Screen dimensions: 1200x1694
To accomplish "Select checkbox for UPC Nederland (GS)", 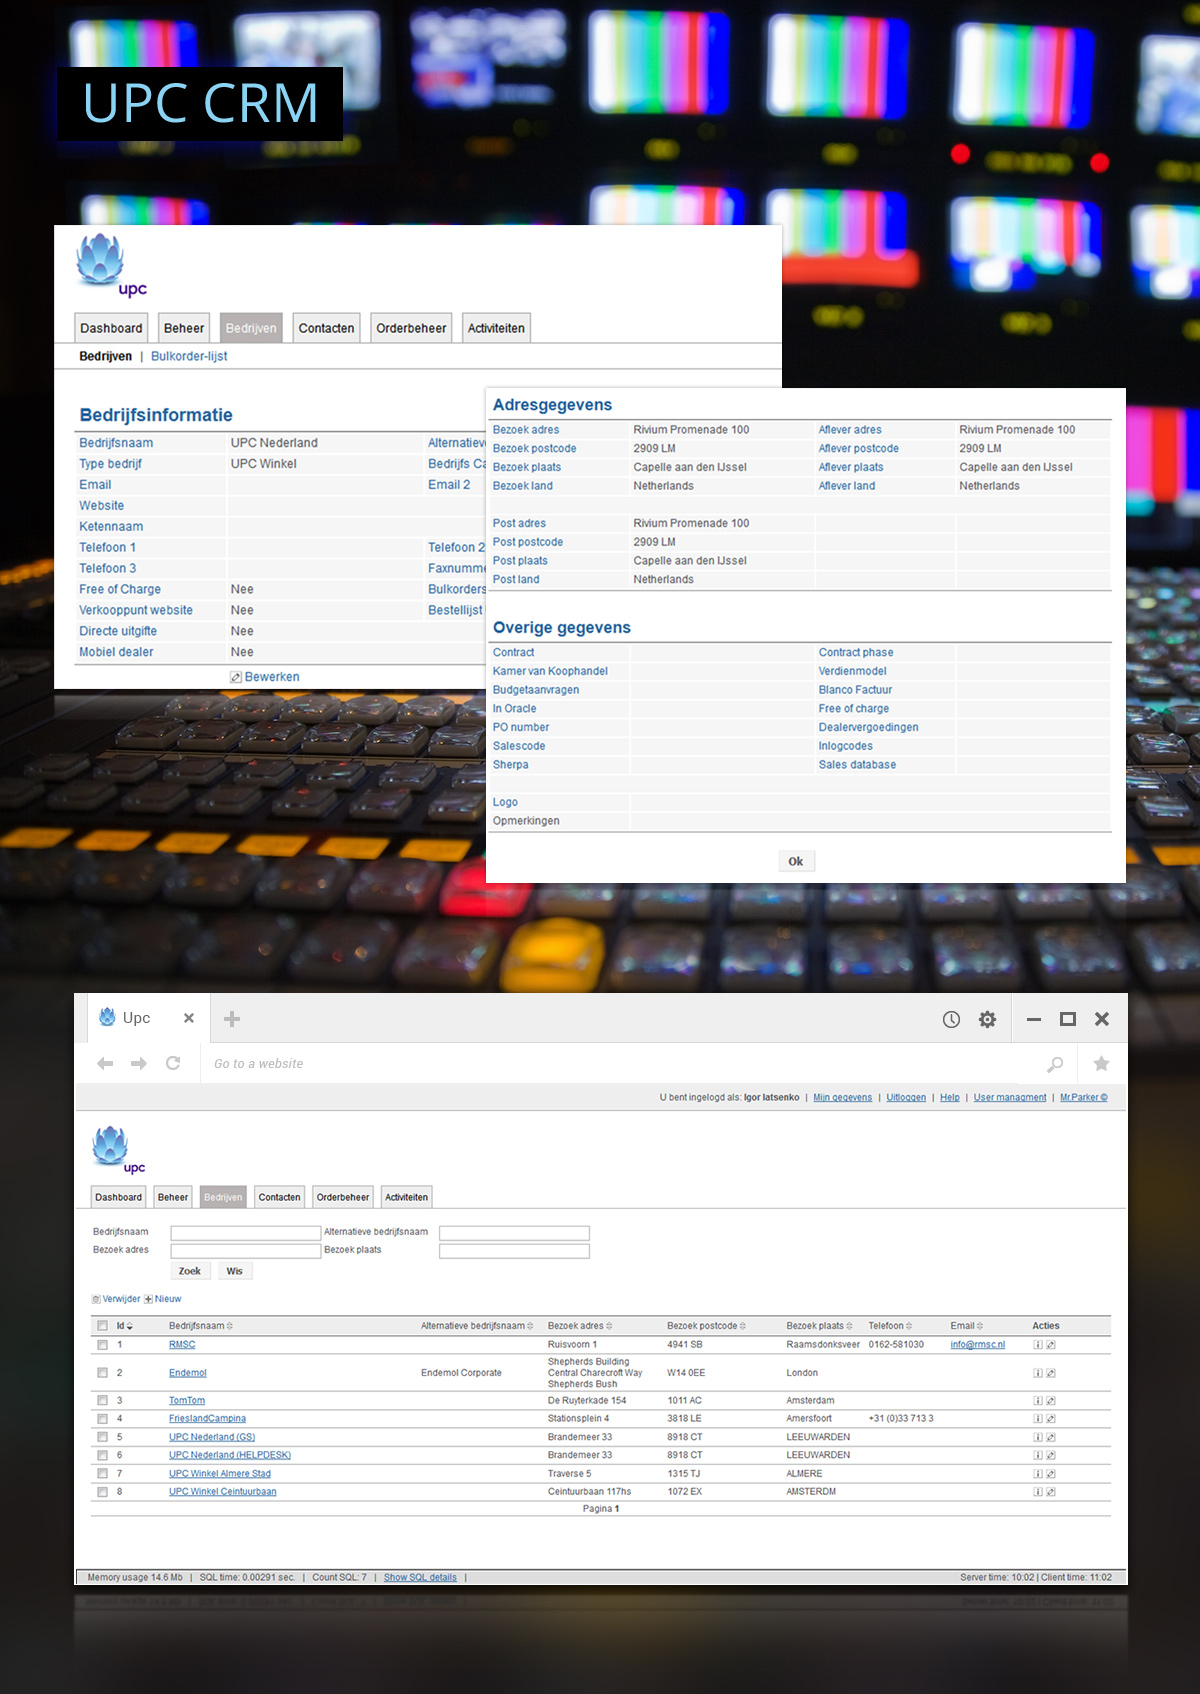I will click(x=102, y=1437).
